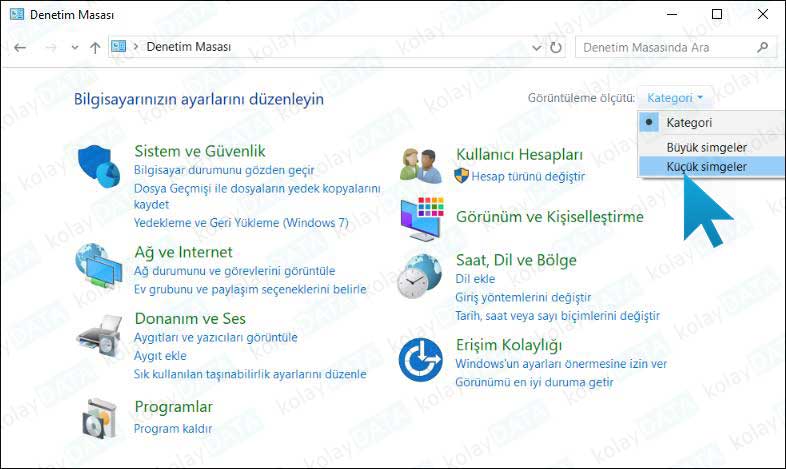The image size is (786, 469).
Task: Click Aygıtları ve yazıcıları görüntüle
Action: pyautogui.click(x=216, y=337)
